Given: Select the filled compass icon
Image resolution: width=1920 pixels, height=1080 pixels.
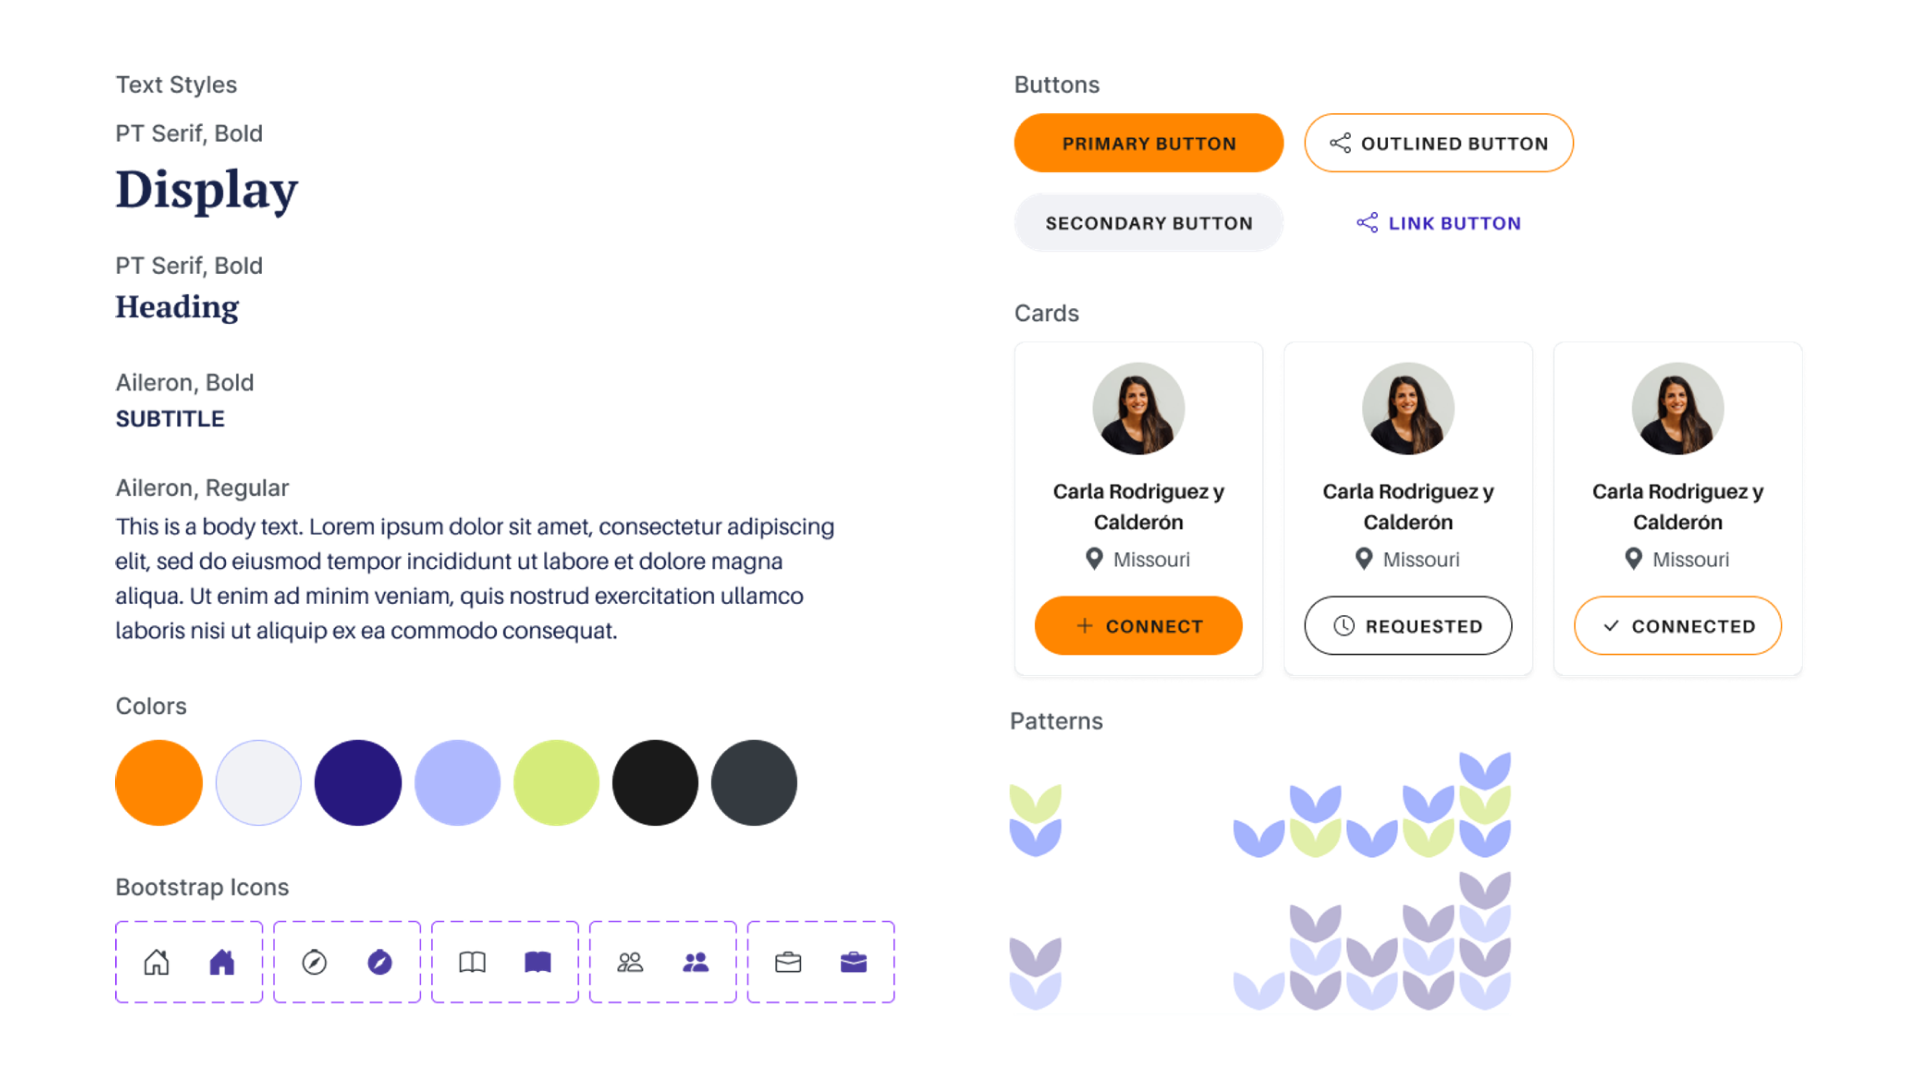Looking at the screenshot, I should coord(380,962).
